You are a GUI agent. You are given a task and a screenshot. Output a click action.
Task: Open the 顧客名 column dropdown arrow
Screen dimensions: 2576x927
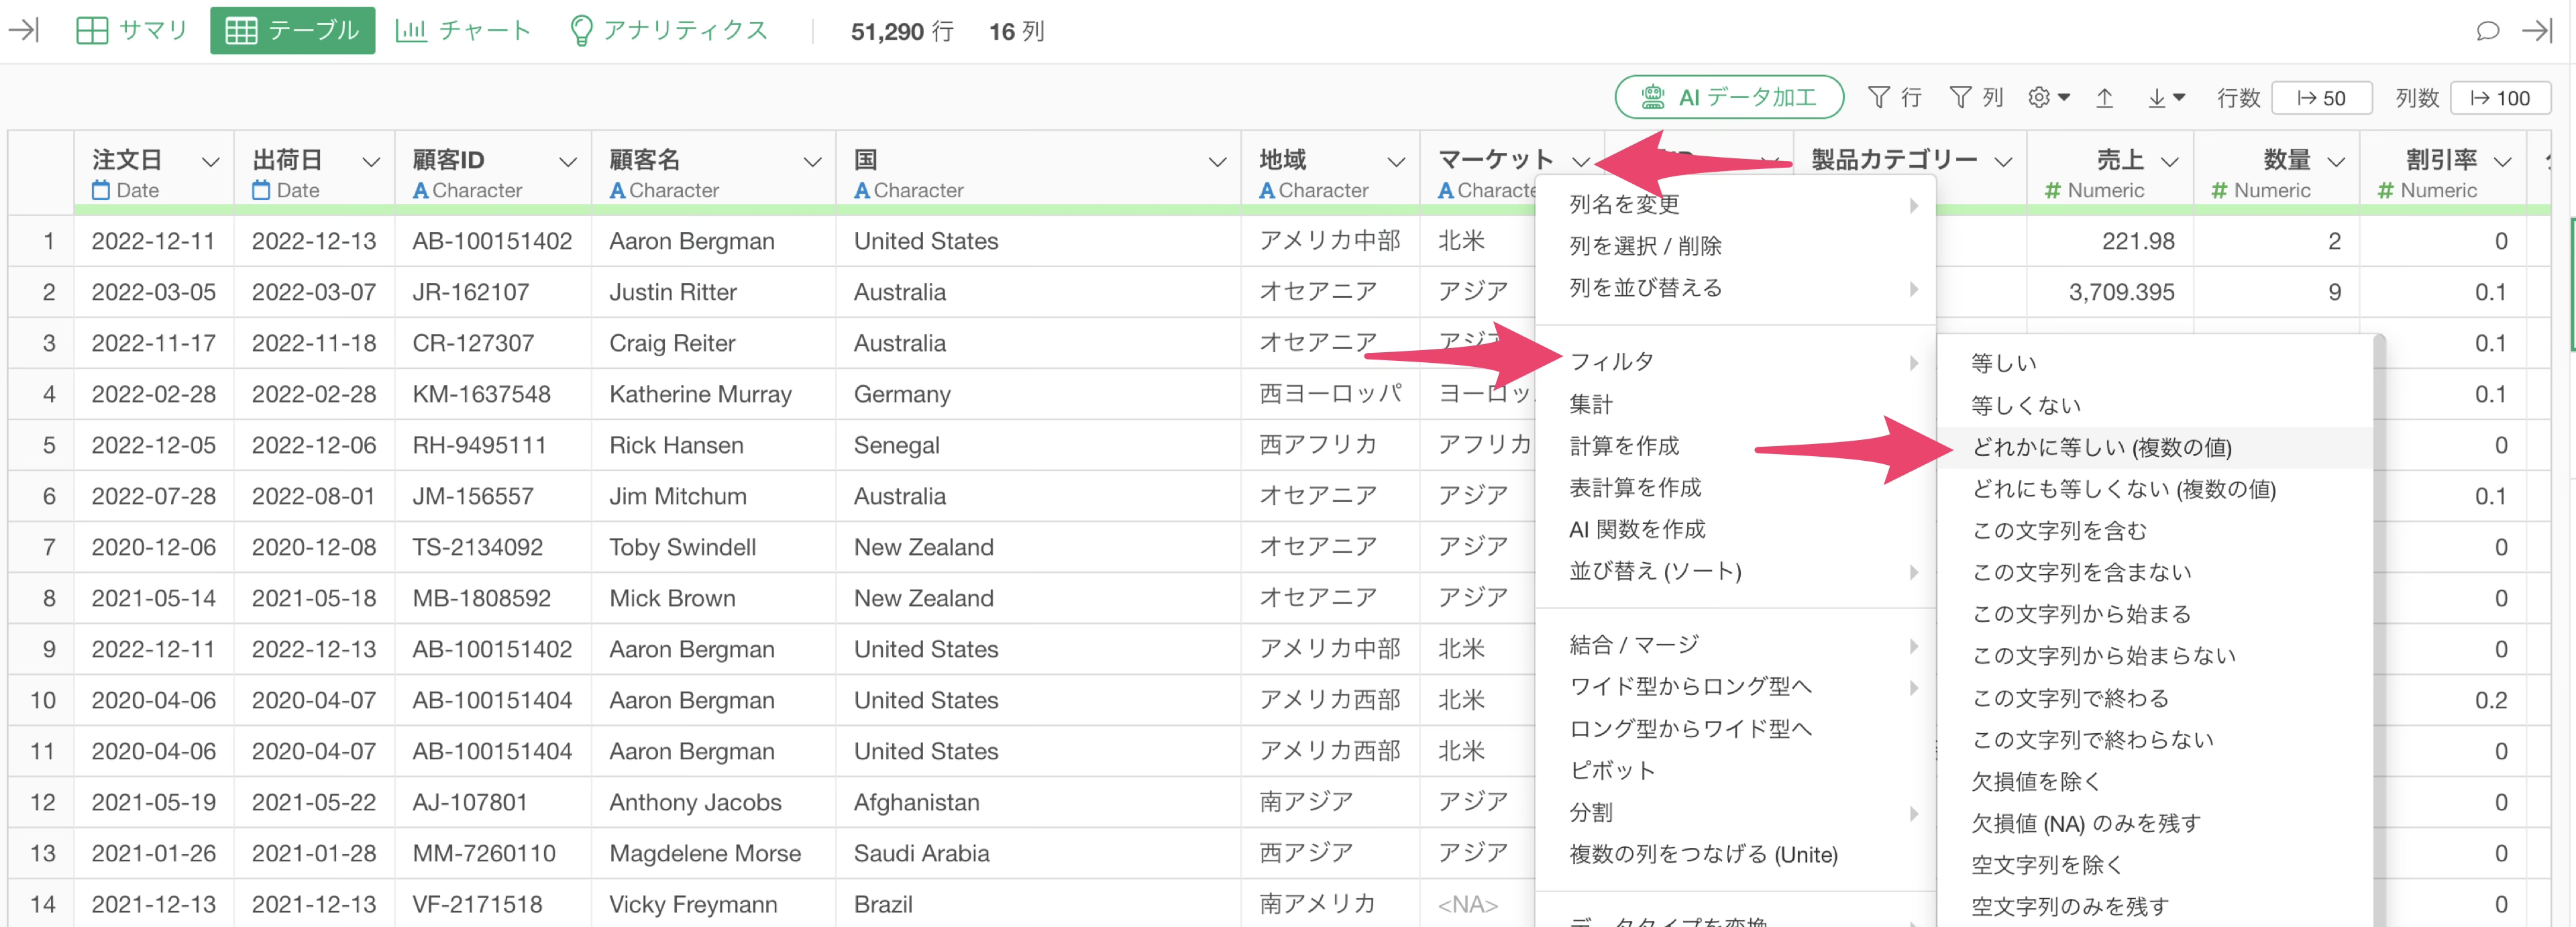pos(812,161)
